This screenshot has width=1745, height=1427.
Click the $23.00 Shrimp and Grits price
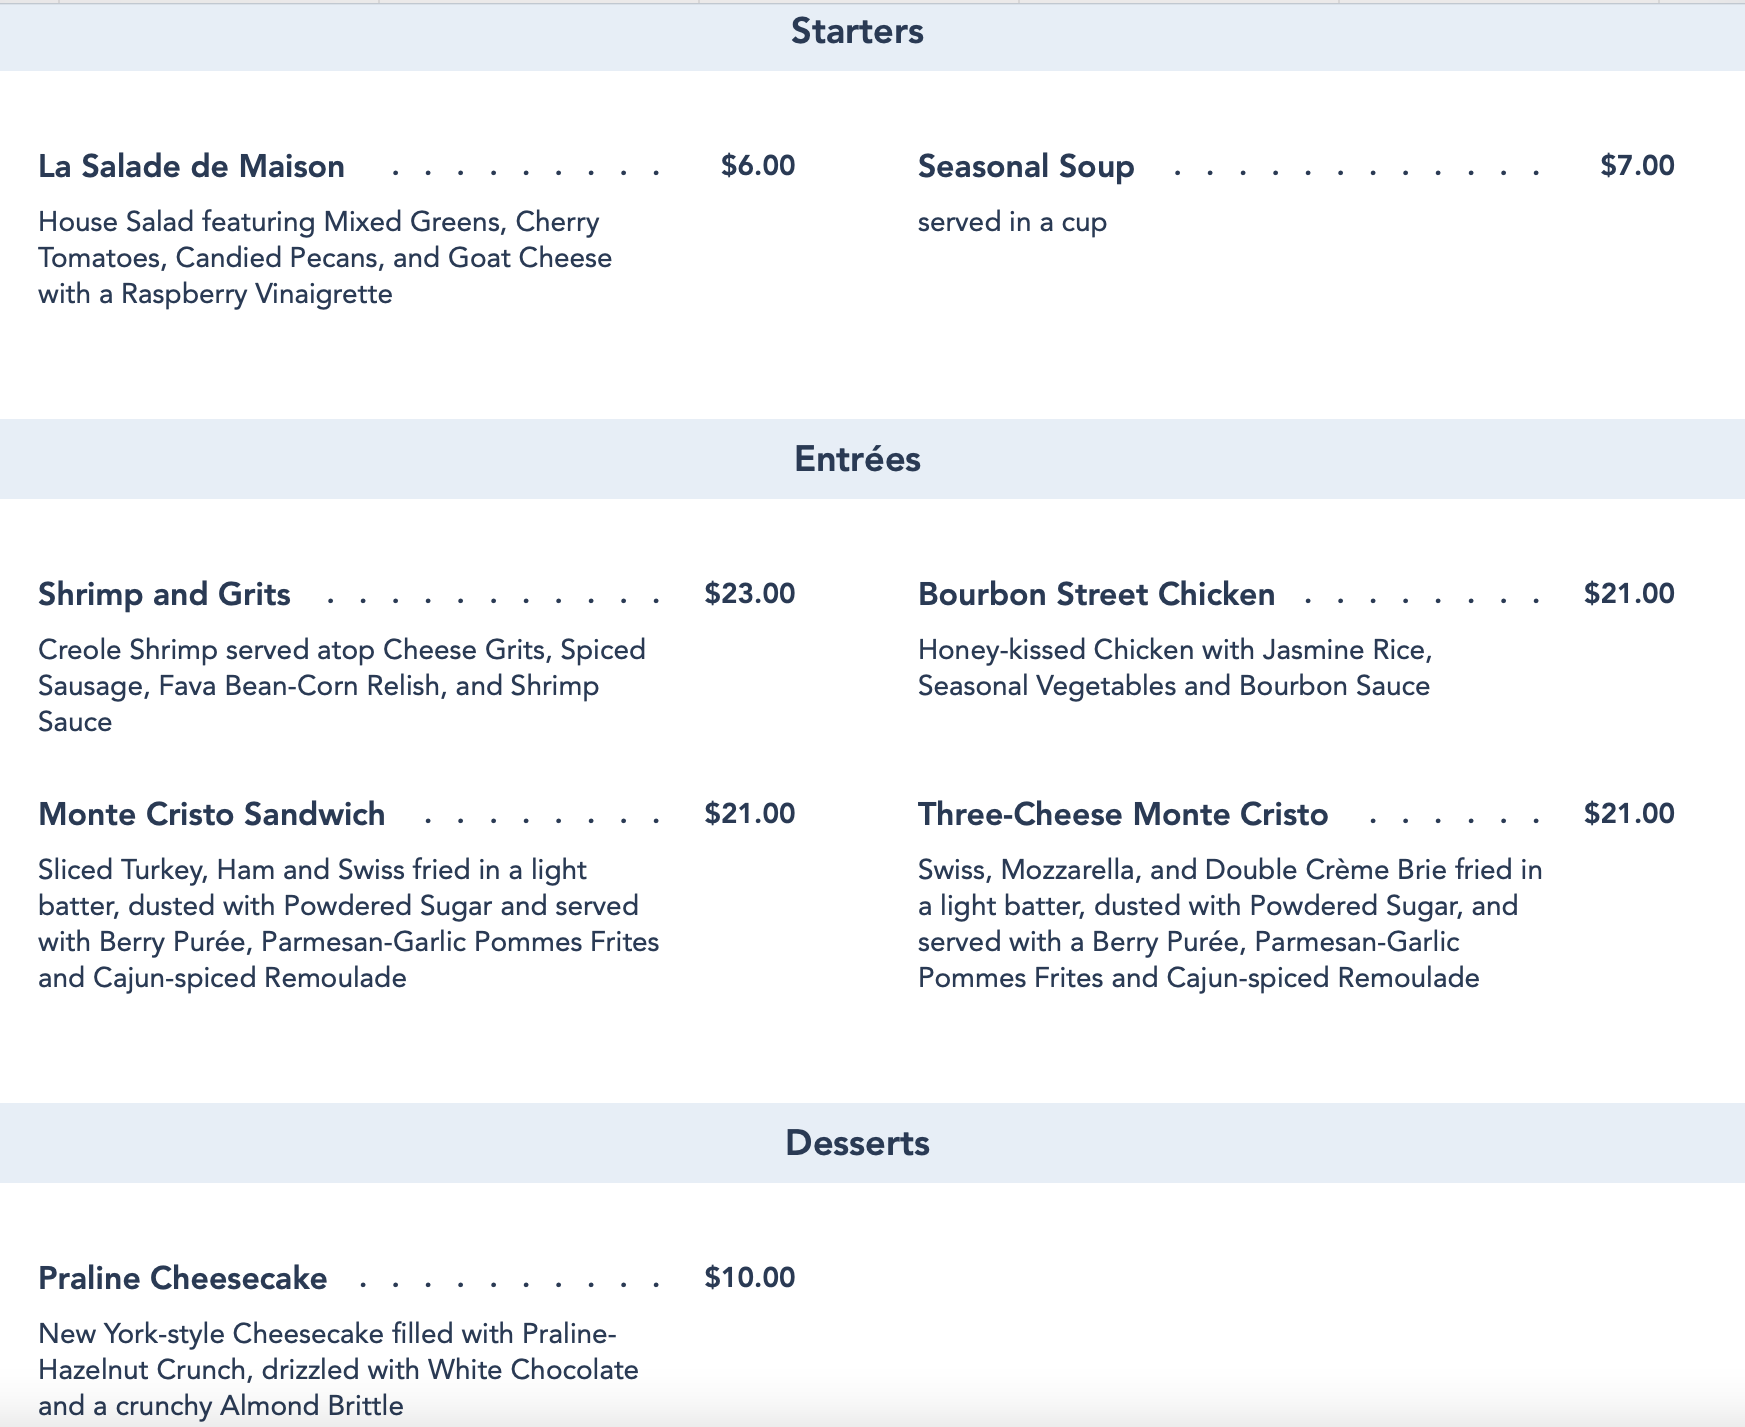[749, 594]
